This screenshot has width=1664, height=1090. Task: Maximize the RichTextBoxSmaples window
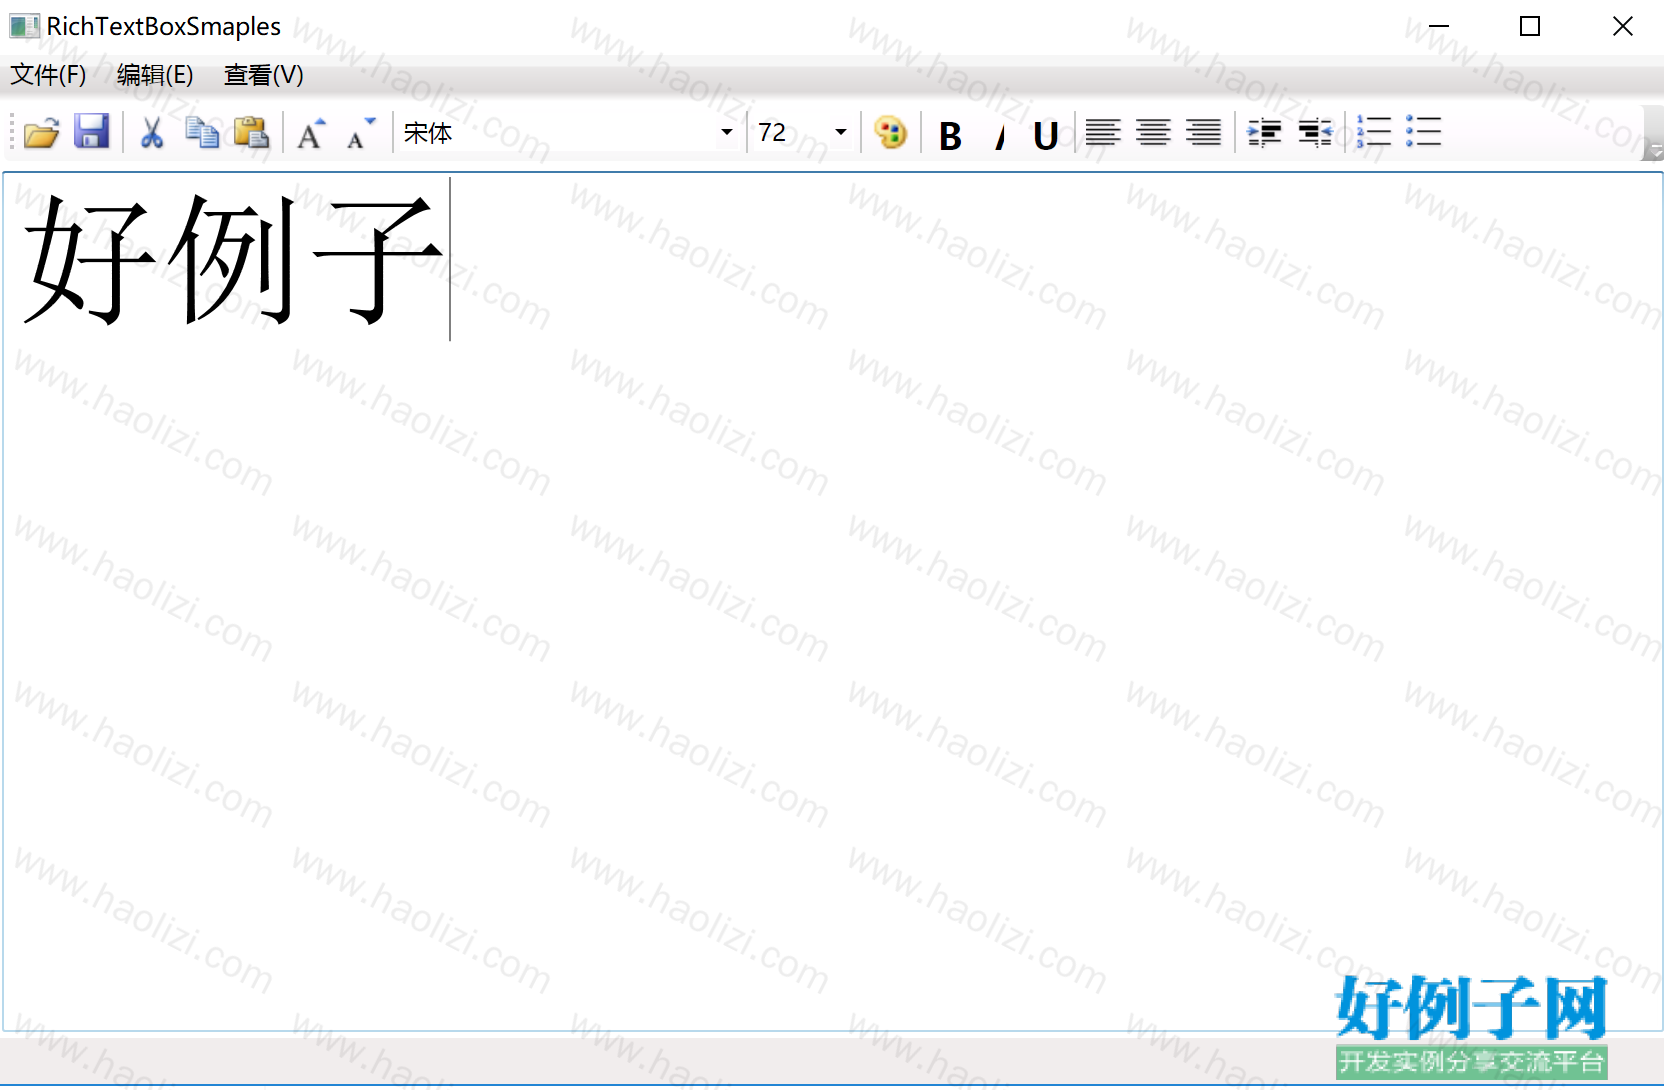[x=1530, y=26]
